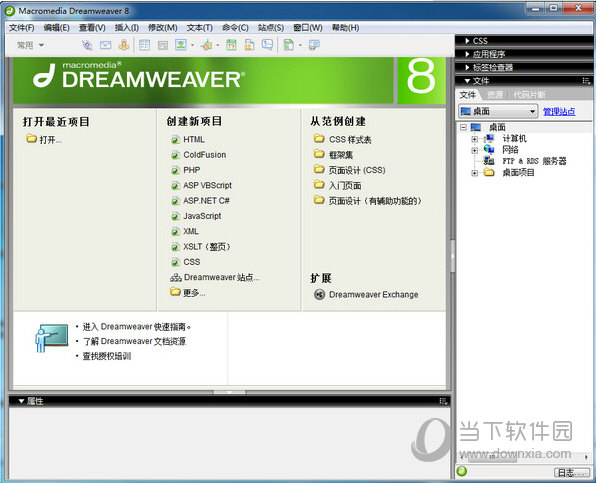Click the 查找授权培训 link
The width and height of the screenshot is (596, 483).
[x=107, y=356]
